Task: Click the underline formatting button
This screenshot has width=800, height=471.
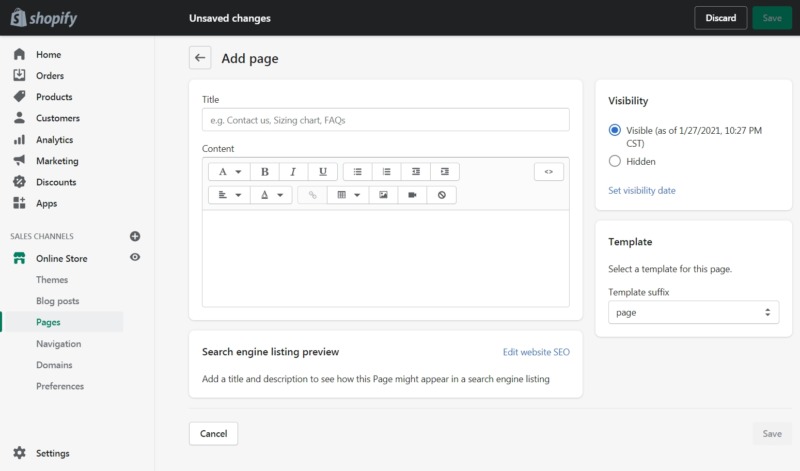Action: (x=323, y=172)
